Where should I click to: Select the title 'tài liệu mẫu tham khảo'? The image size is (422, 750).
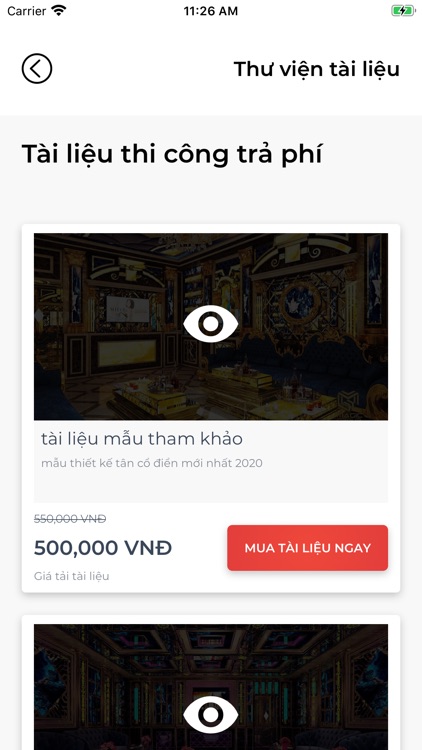[142, 439]
